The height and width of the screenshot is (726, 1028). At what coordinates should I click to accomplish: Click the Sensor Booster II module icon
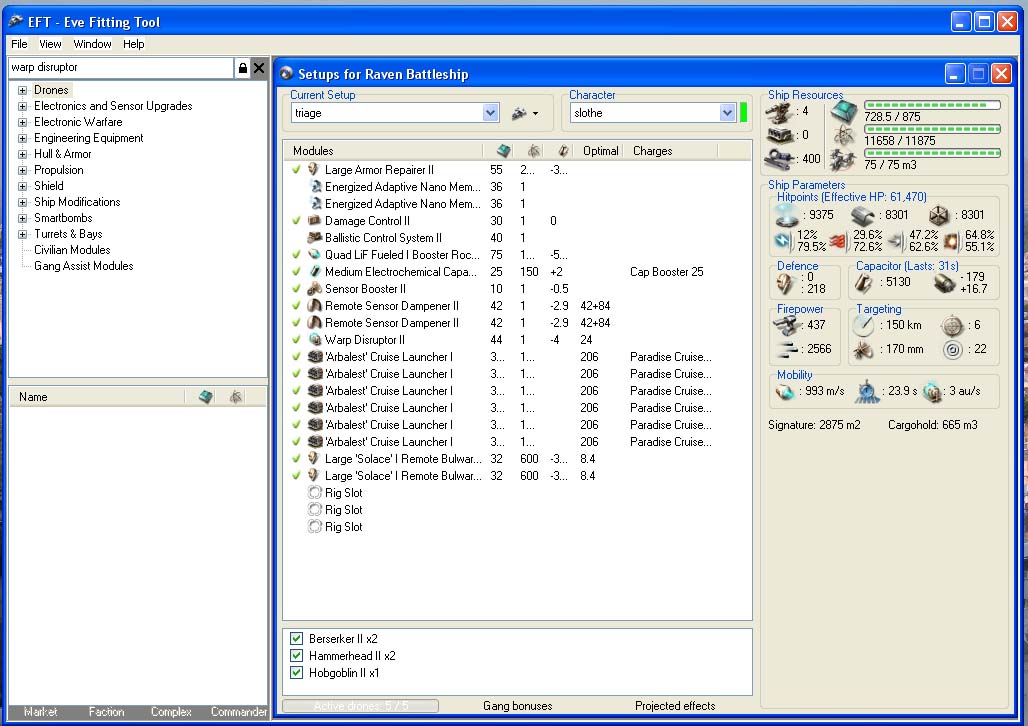click(315, 289)
